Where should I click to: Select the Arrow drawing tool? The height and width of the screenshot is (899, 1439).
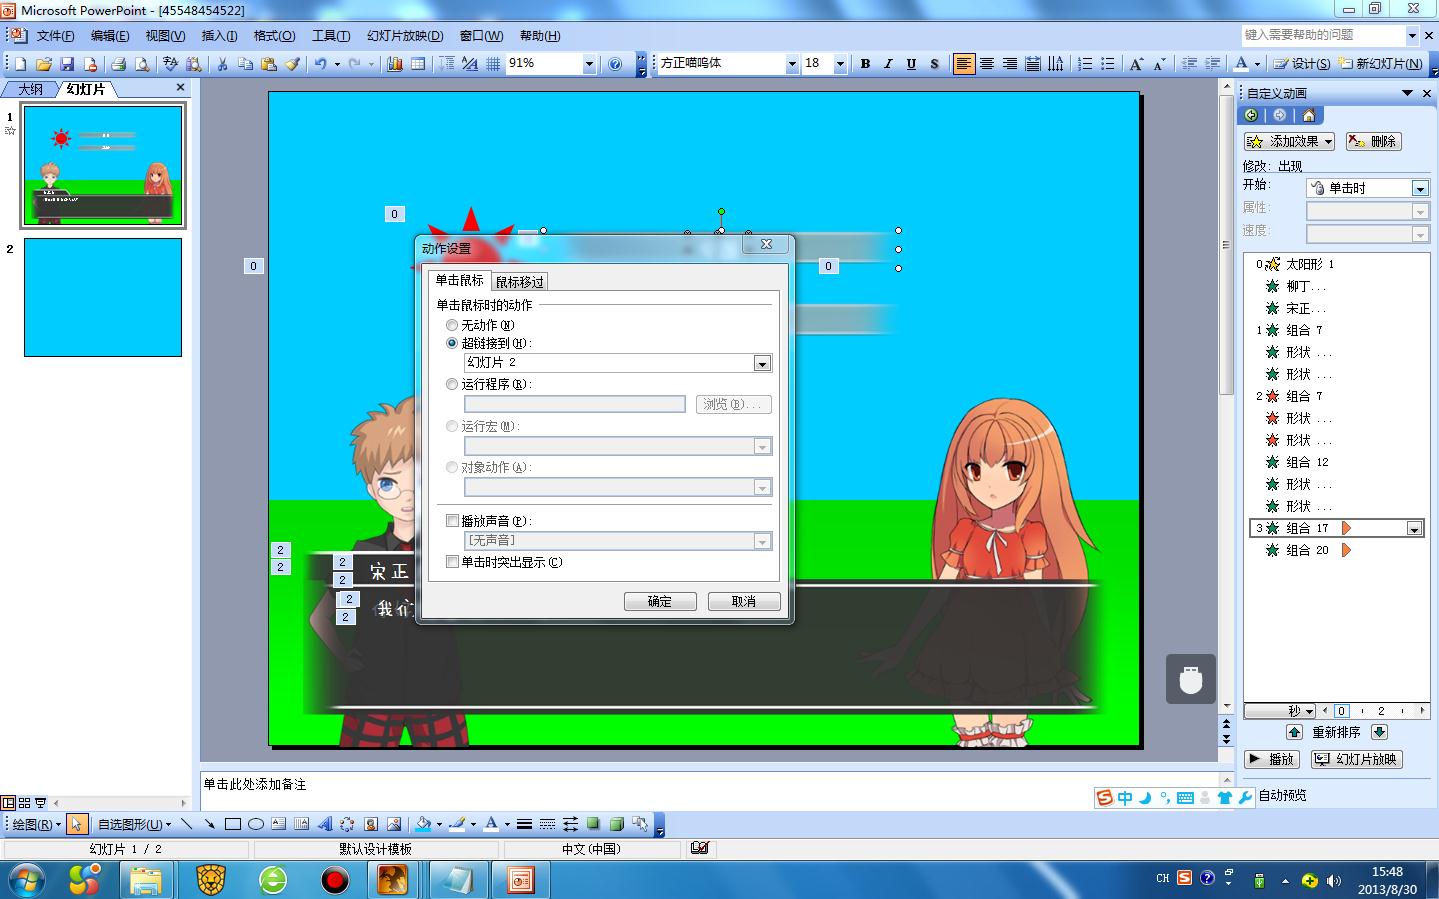209,825
